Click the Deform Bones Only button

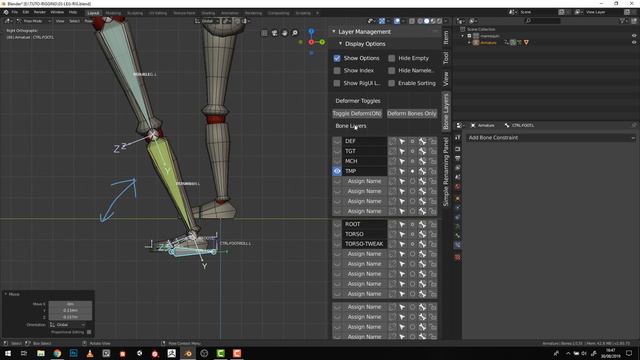click(411, 113)
